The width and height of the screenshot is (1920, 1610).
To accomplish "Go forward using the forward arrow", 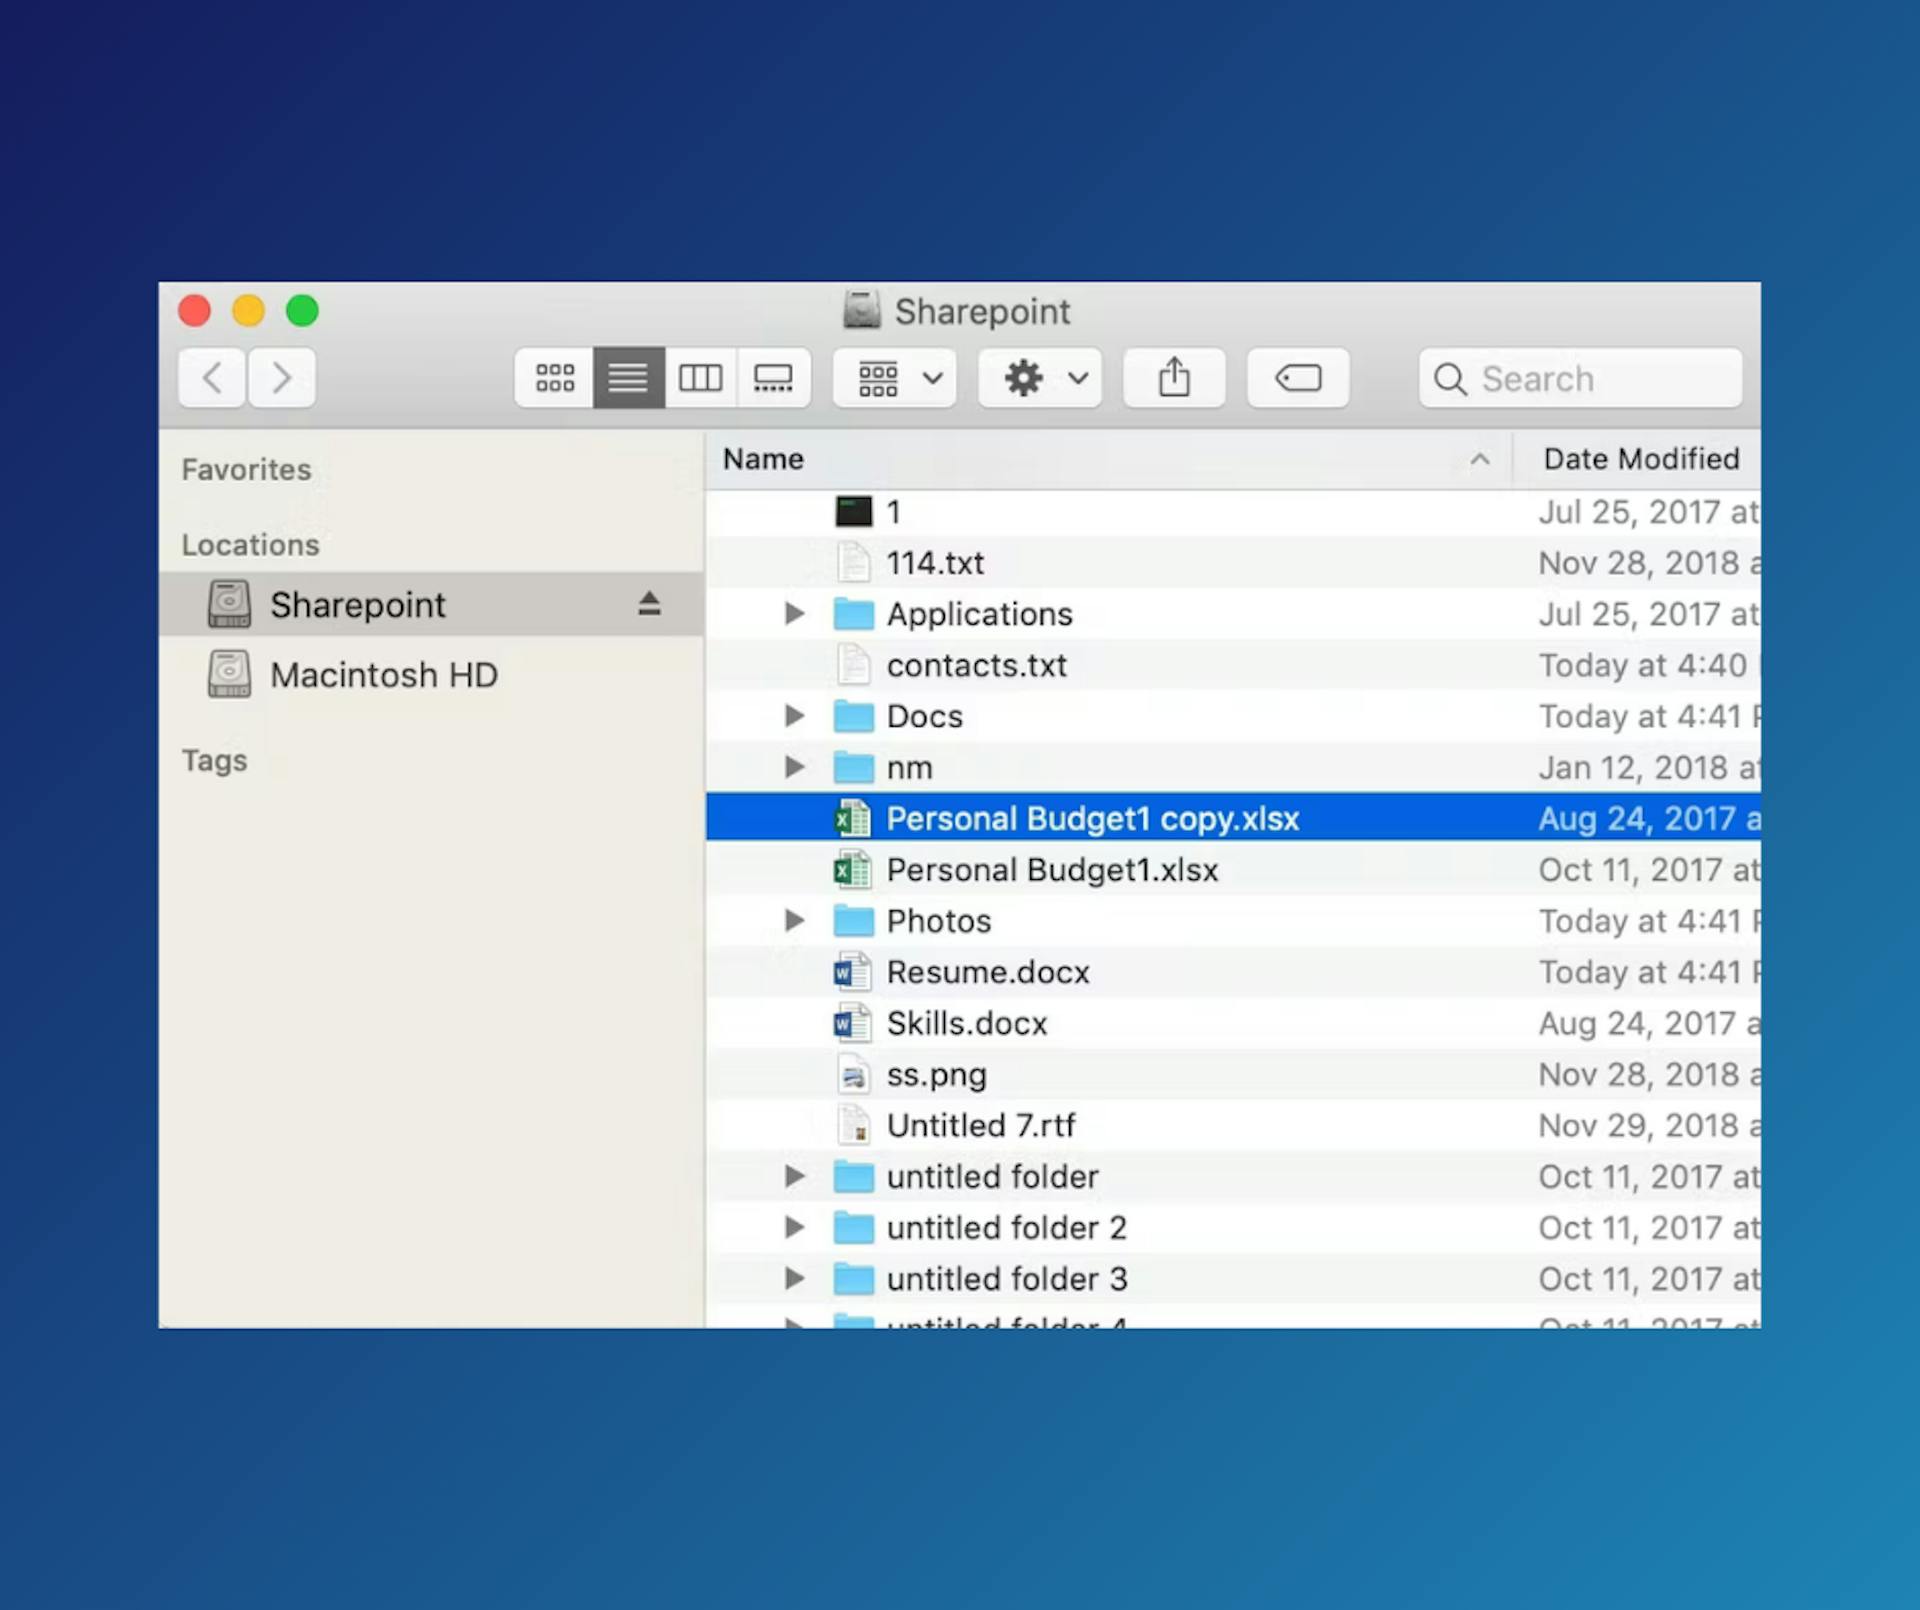I will tap(282, 378).
